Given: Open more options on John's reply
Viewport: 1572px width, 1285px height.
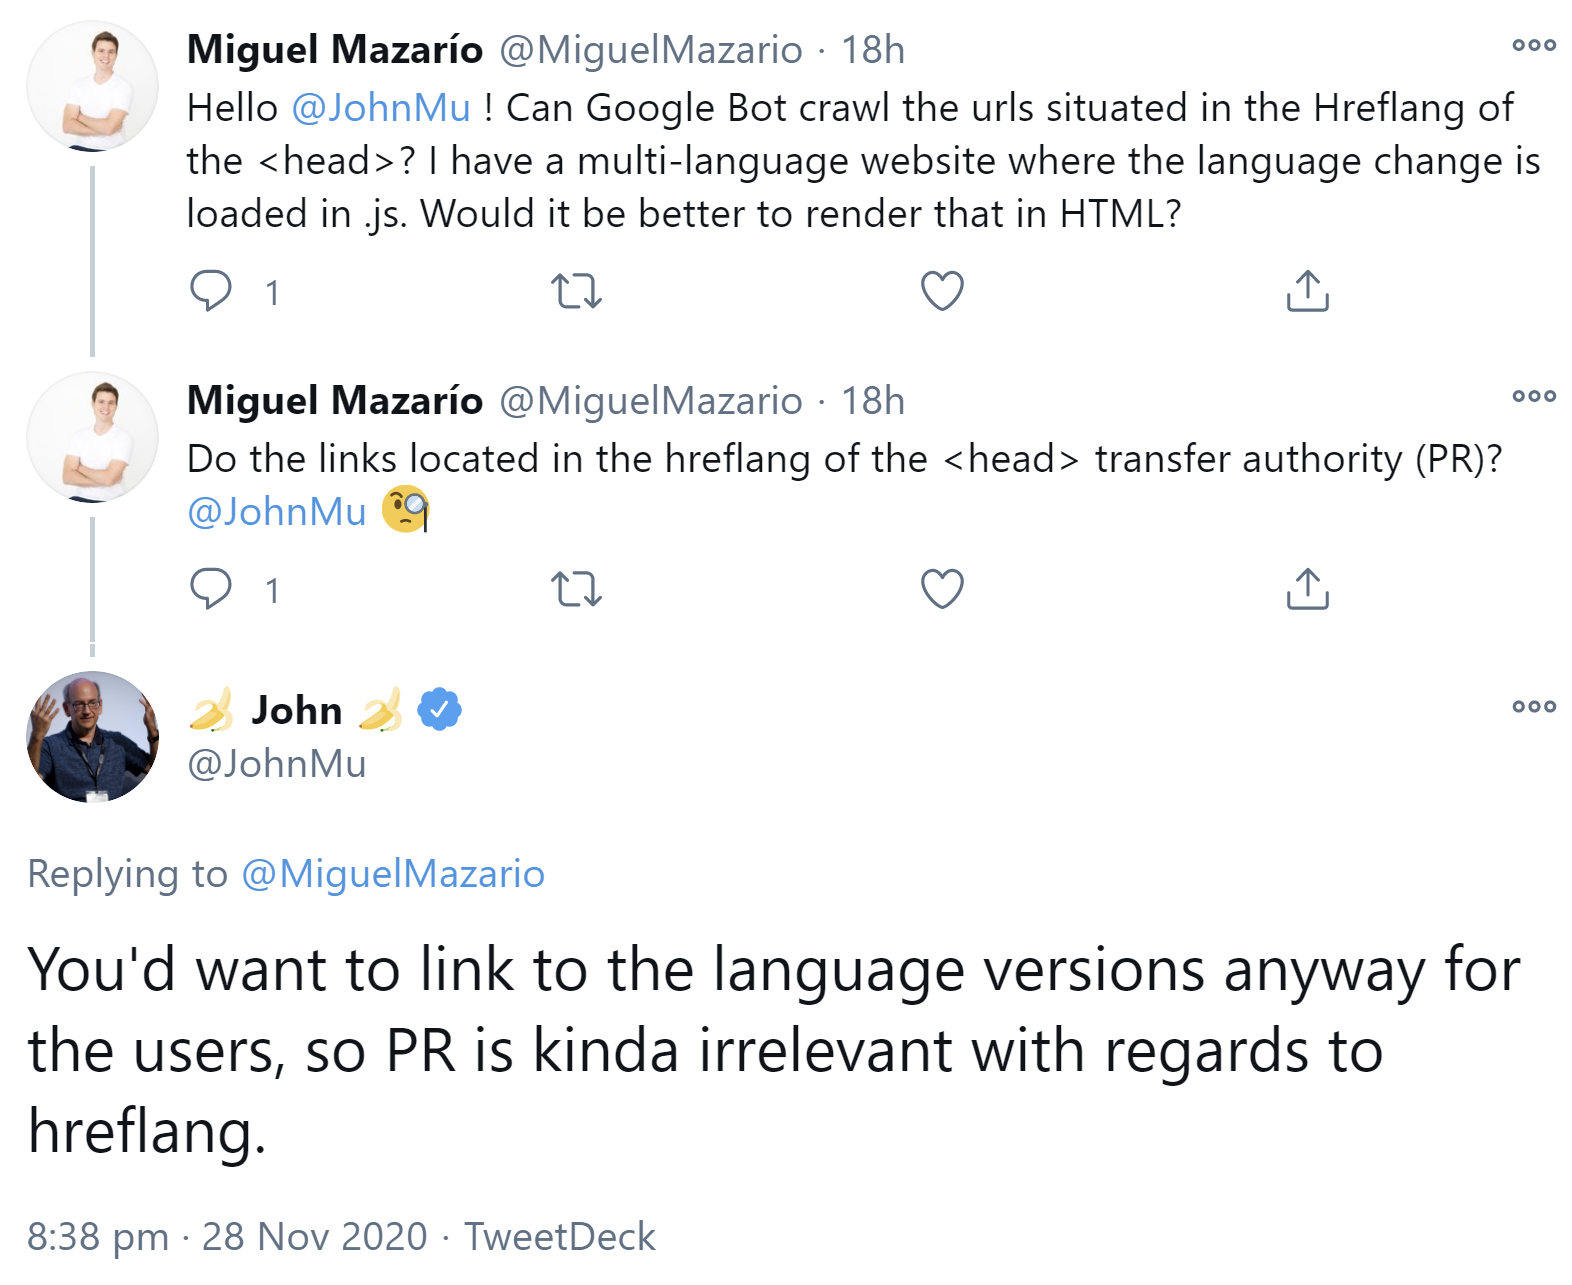Looking at the screenshot, I should pos(1534,707).
